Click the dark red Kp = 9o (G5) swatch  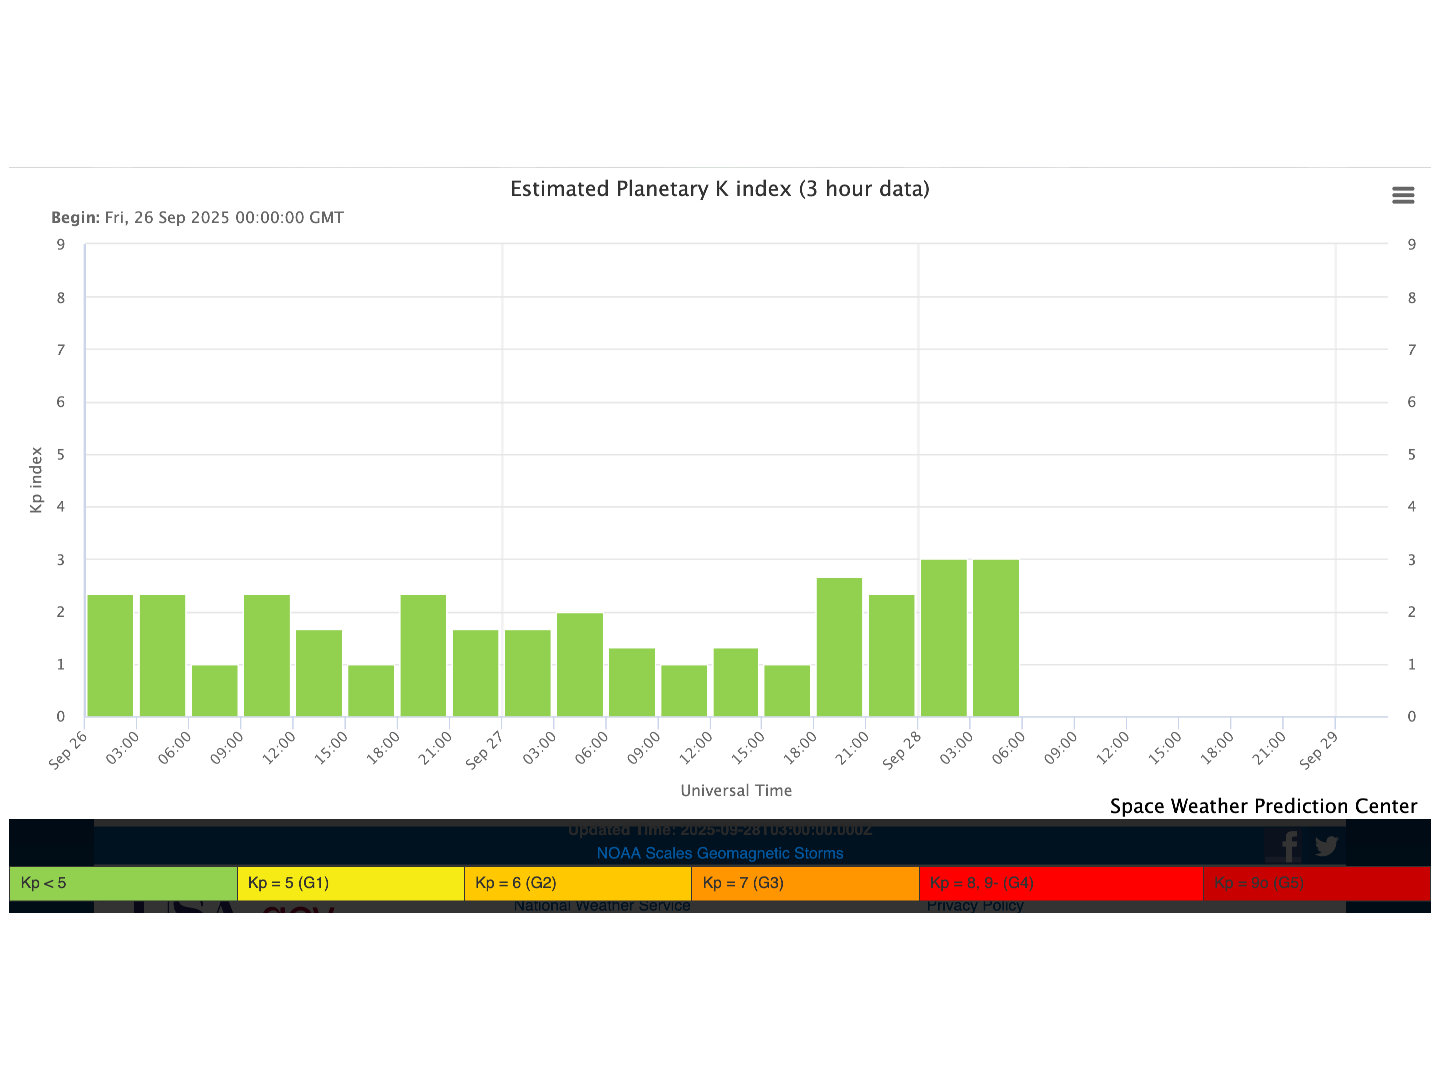(x=1315, y=883)
